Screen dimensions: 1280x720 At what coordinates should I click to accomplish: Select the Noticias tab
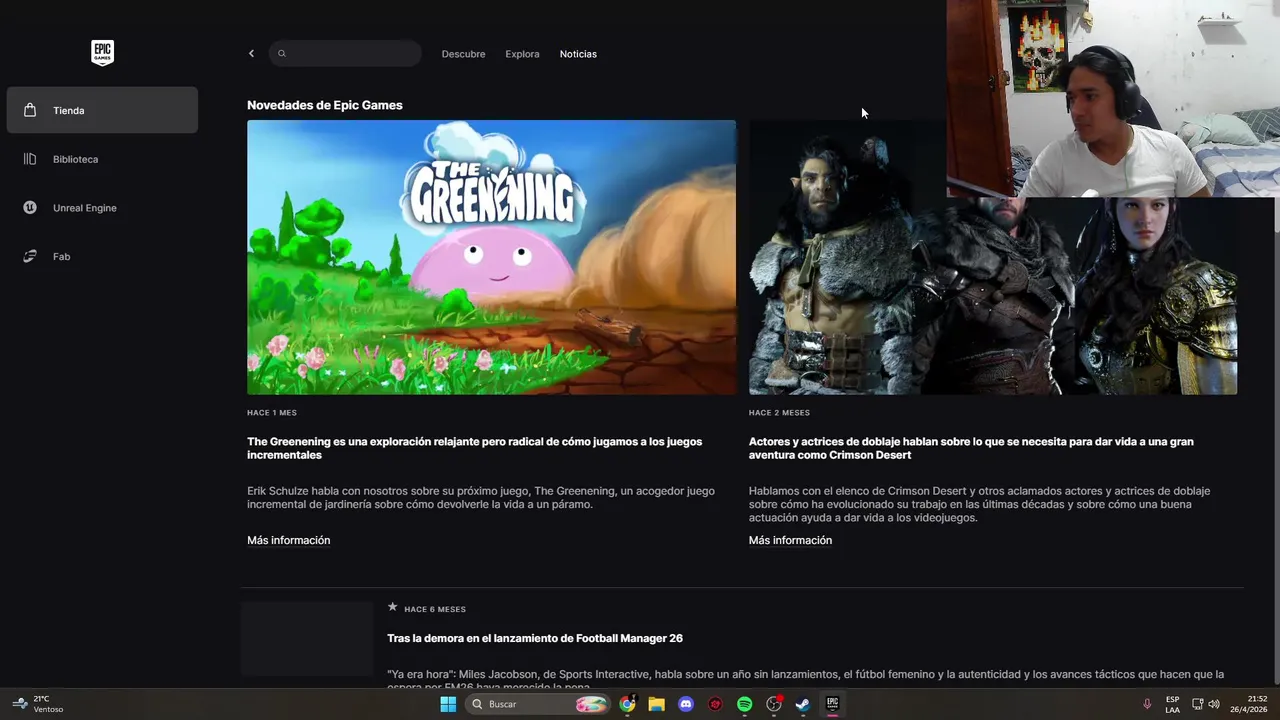pos(578,54)
